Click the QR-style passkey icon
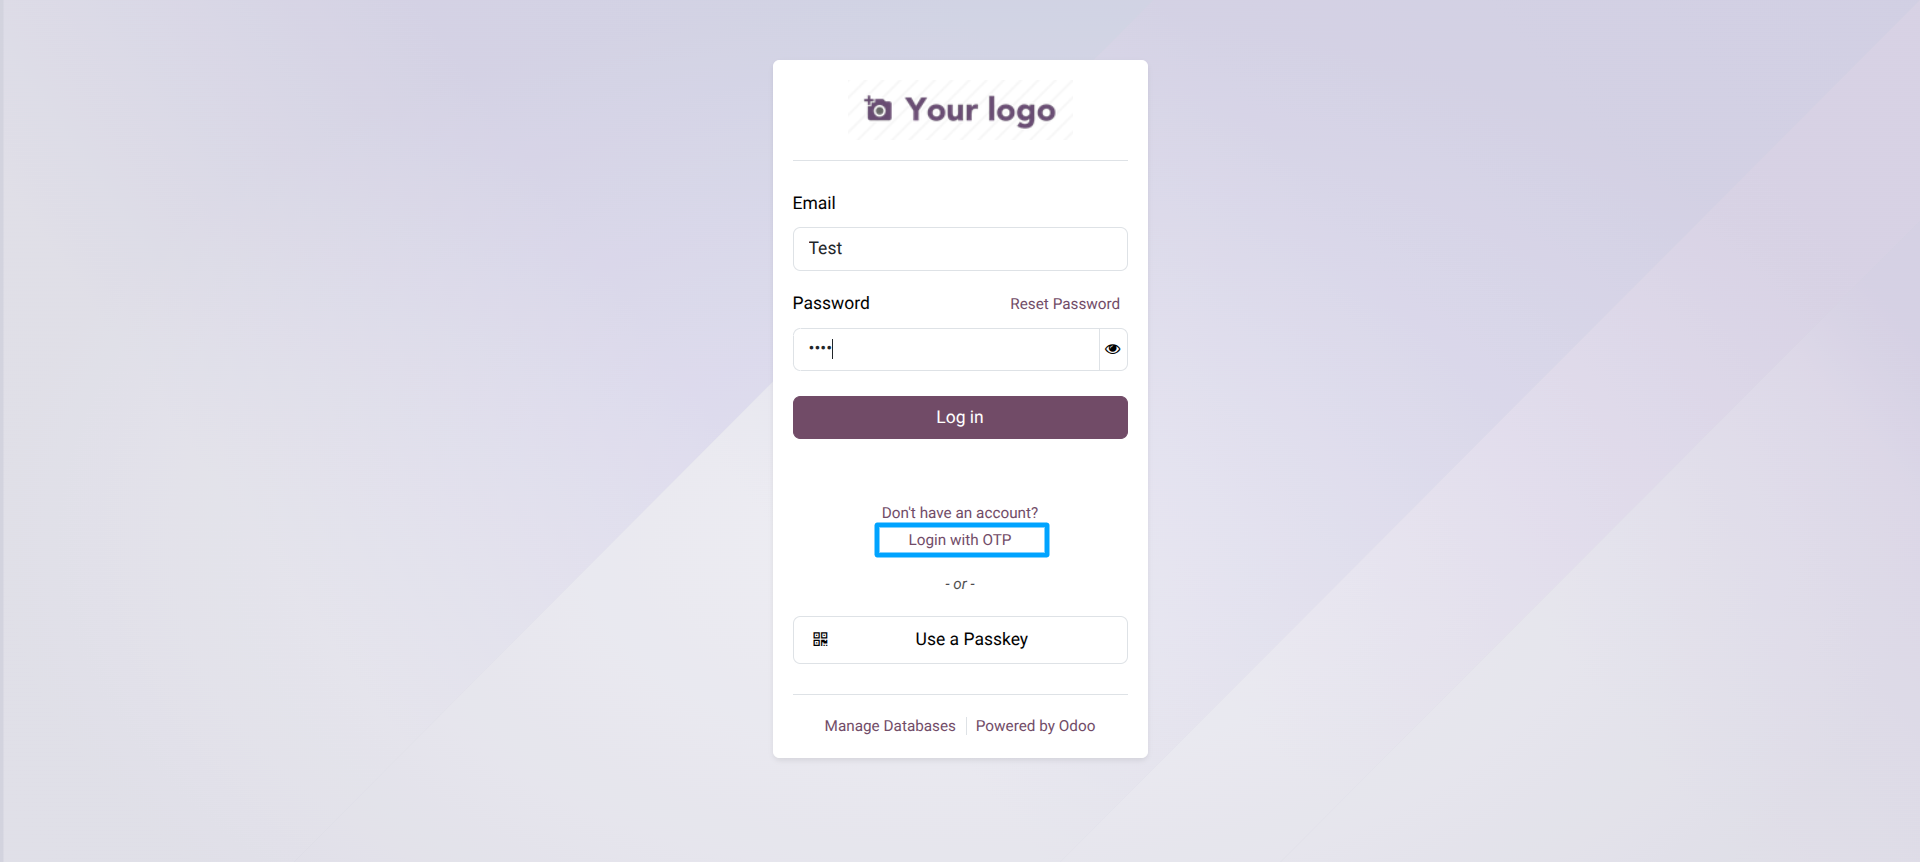 coord(820,639)
